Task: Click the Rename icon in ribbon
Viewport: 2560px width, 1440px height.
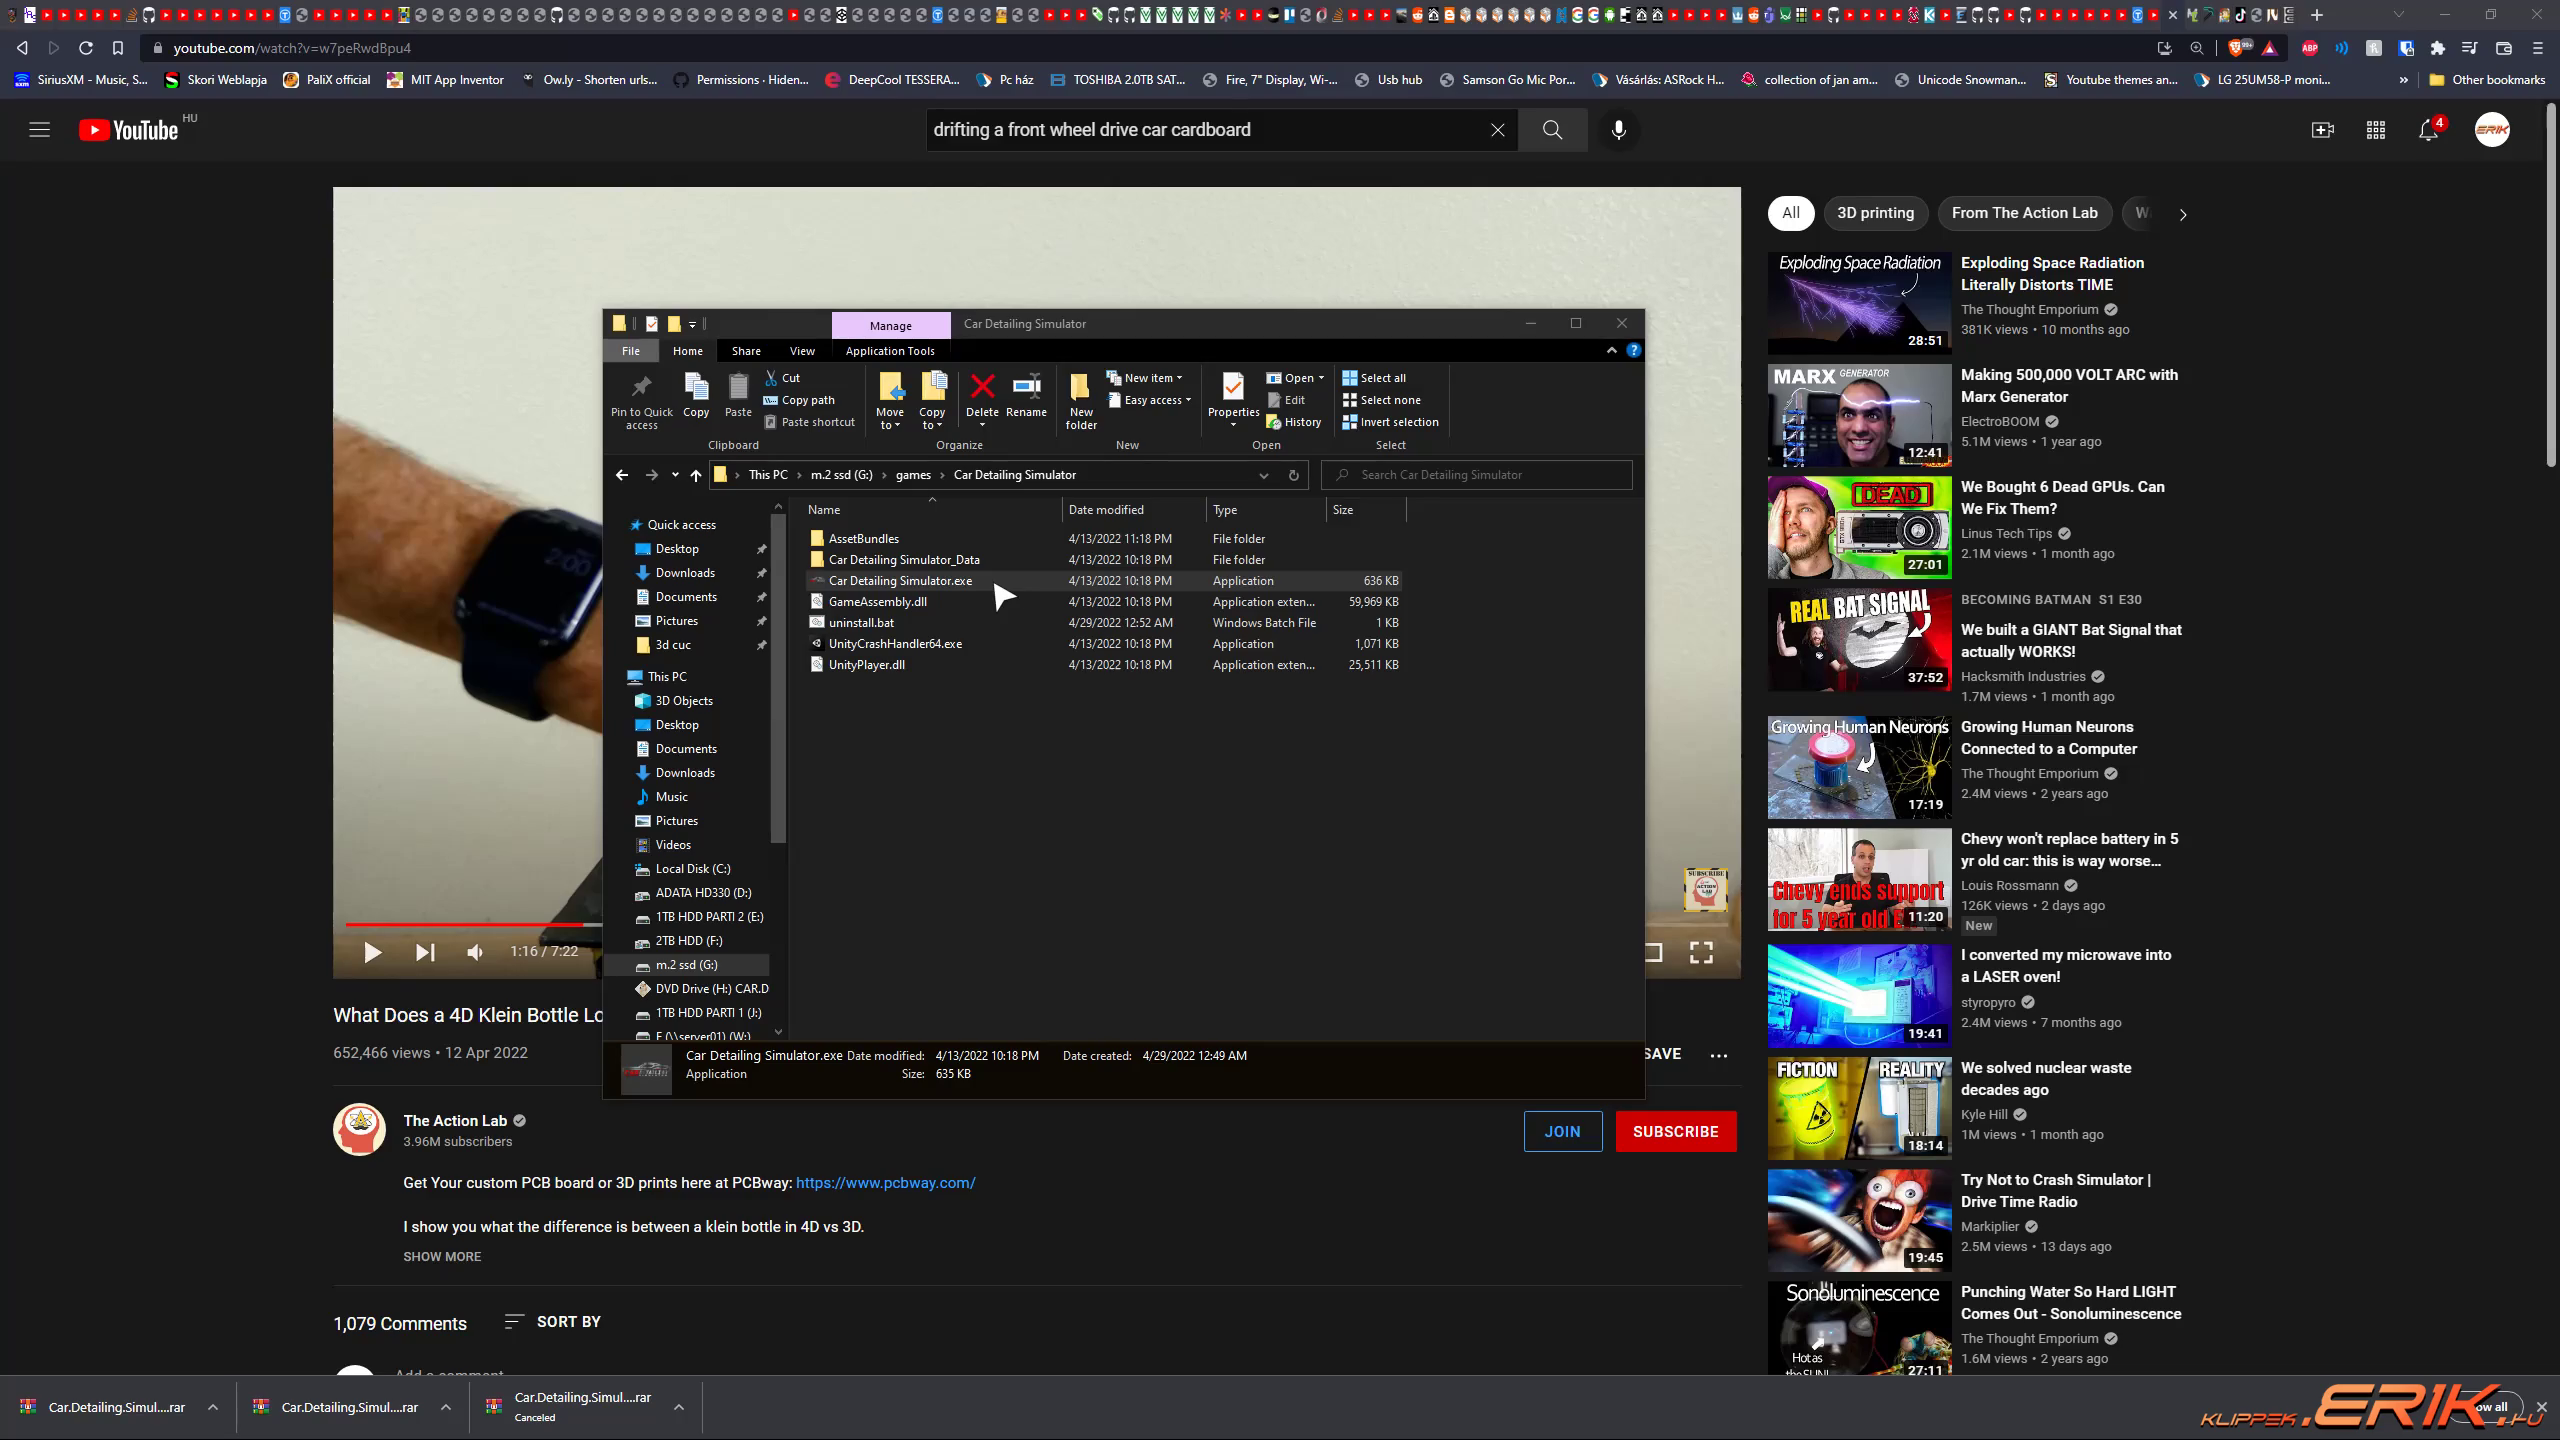Action: (x=1026, y=388)
